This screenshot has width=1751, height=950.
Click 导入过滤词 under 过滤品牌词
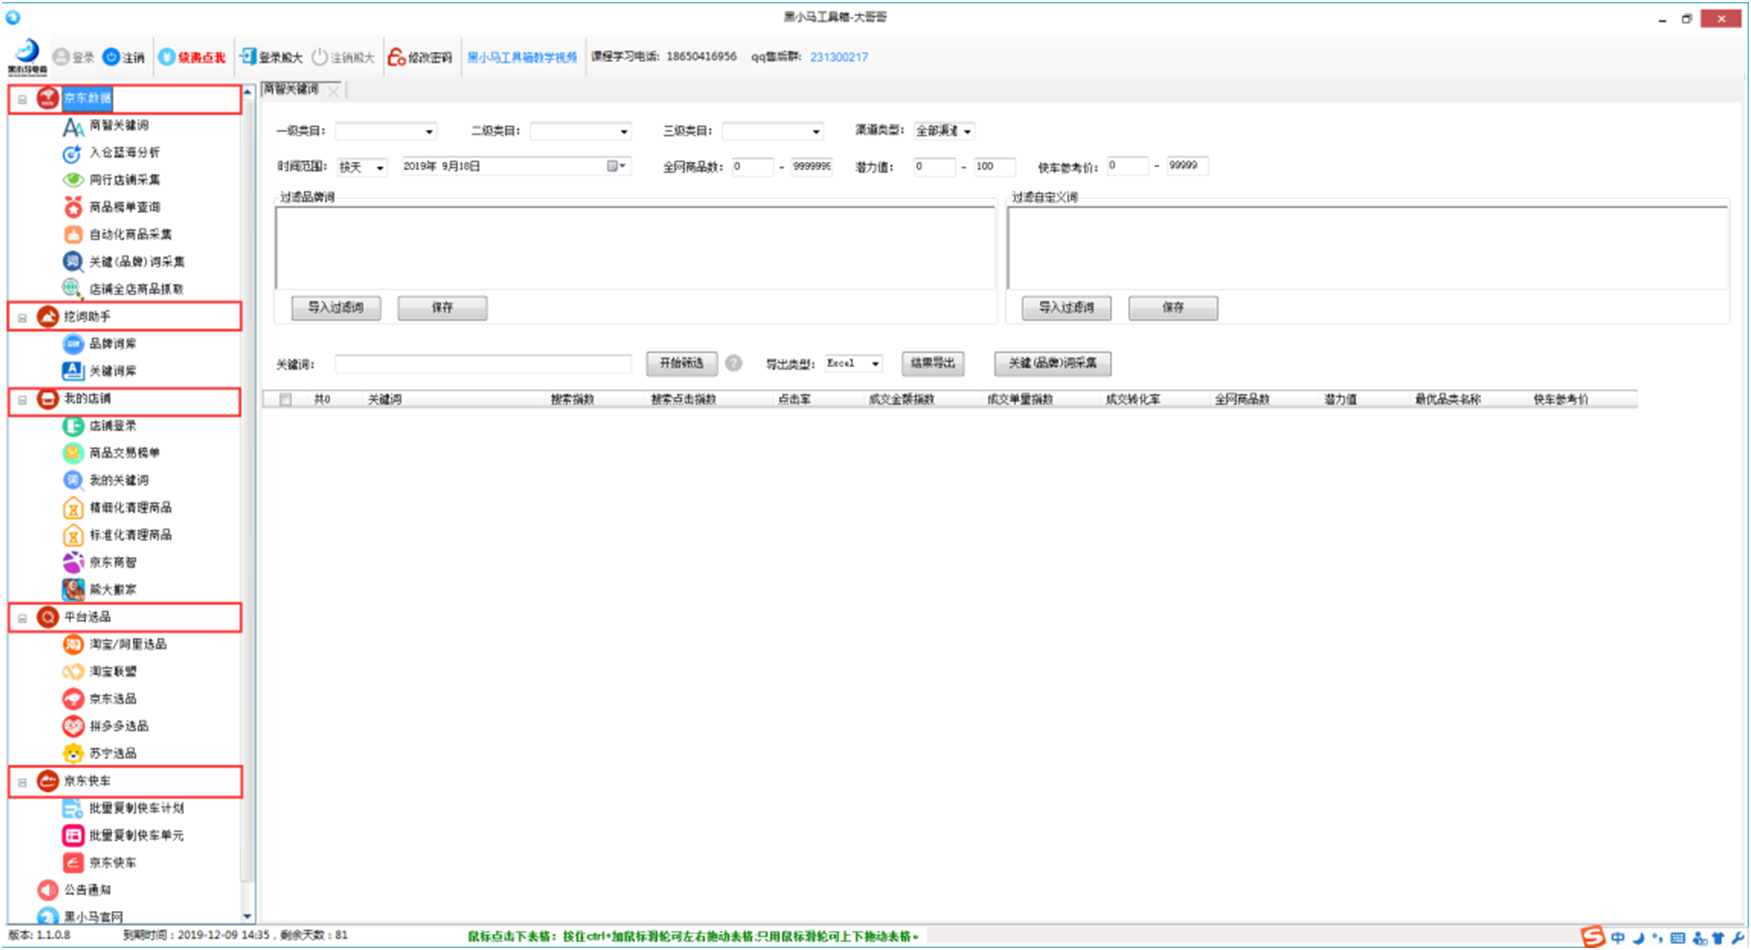coord(336,308)
